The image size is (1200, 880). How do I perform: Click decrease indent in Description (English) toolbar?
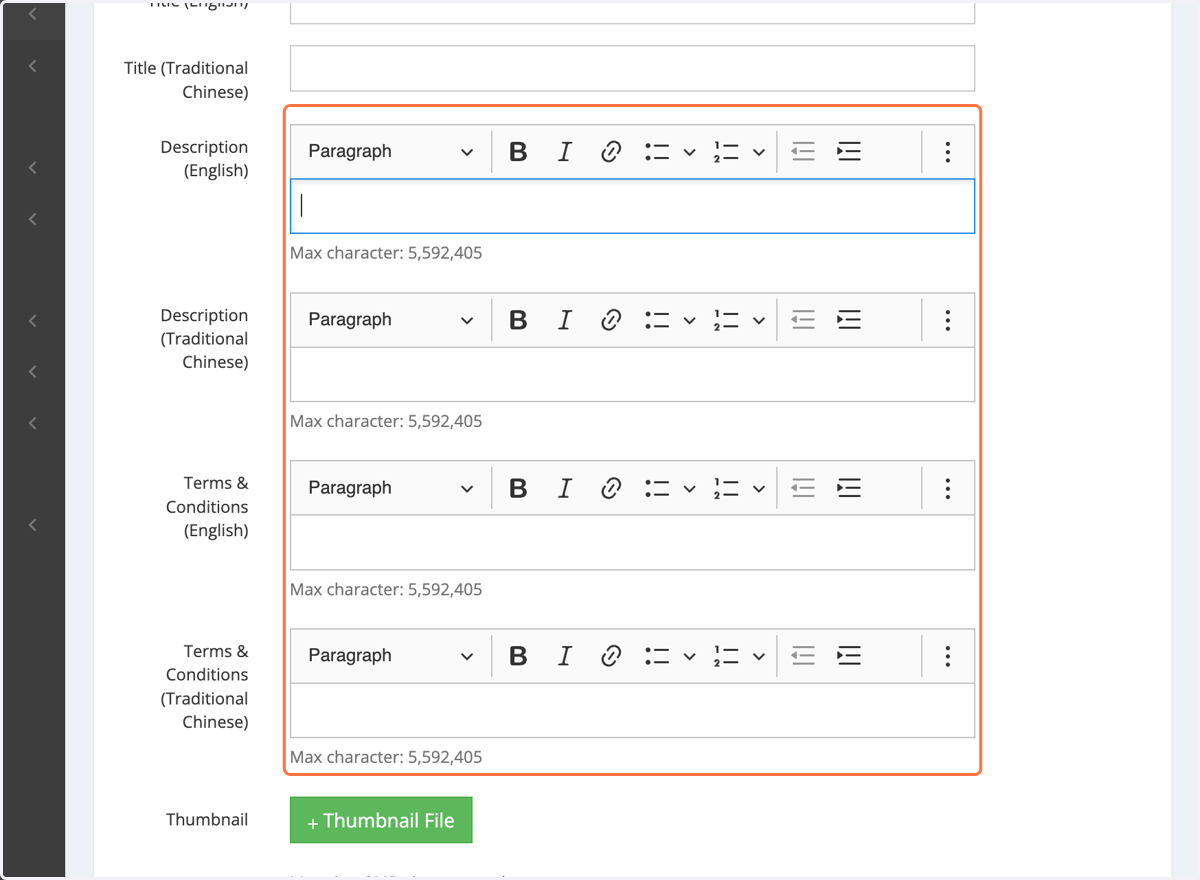point(803,152)
